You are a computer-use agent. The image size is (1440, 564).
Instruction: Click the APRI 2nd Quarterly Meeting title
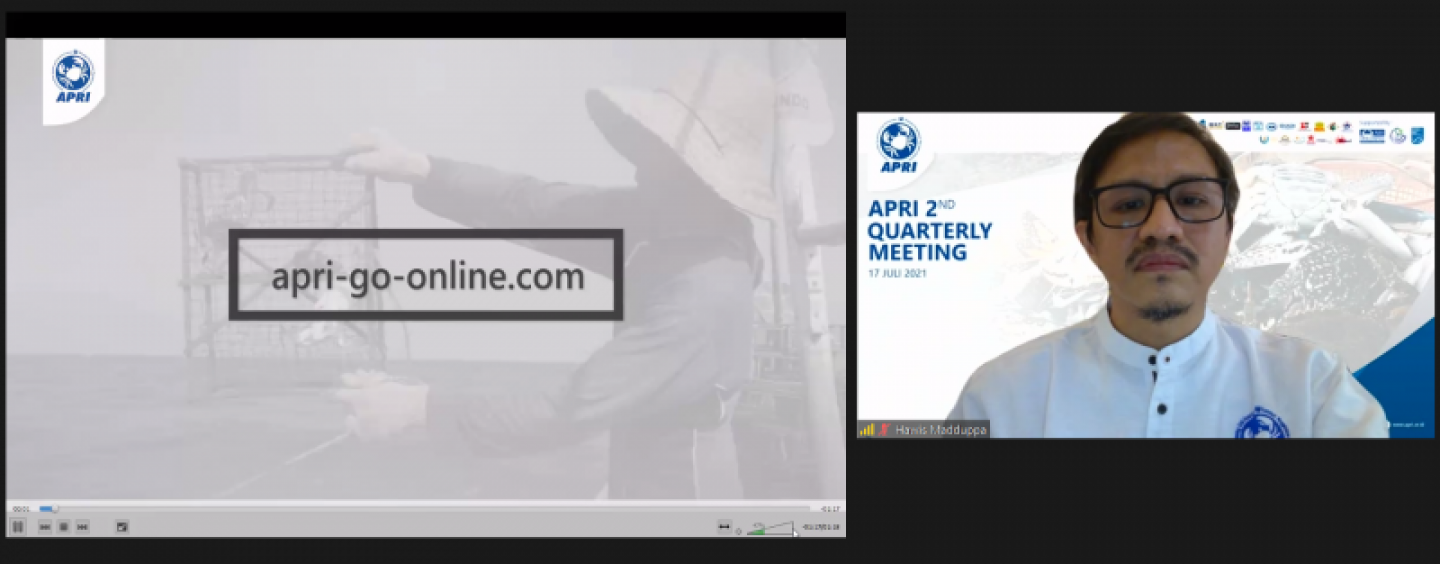click(x=930, y=230)
